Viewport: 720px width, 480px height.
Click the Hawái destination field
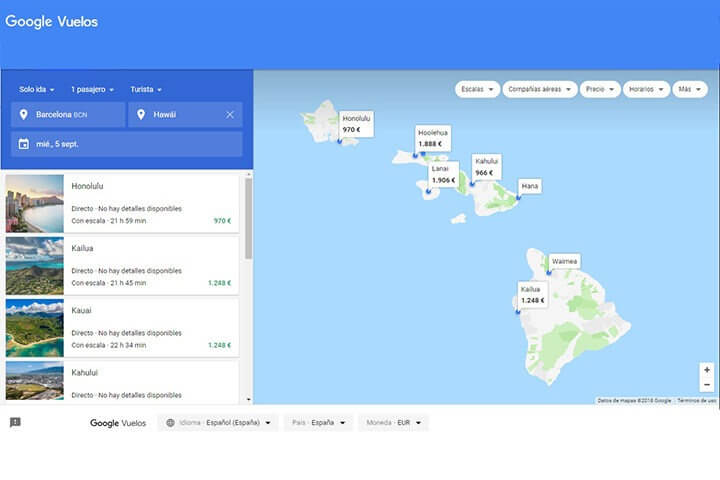tap(185, 114)
